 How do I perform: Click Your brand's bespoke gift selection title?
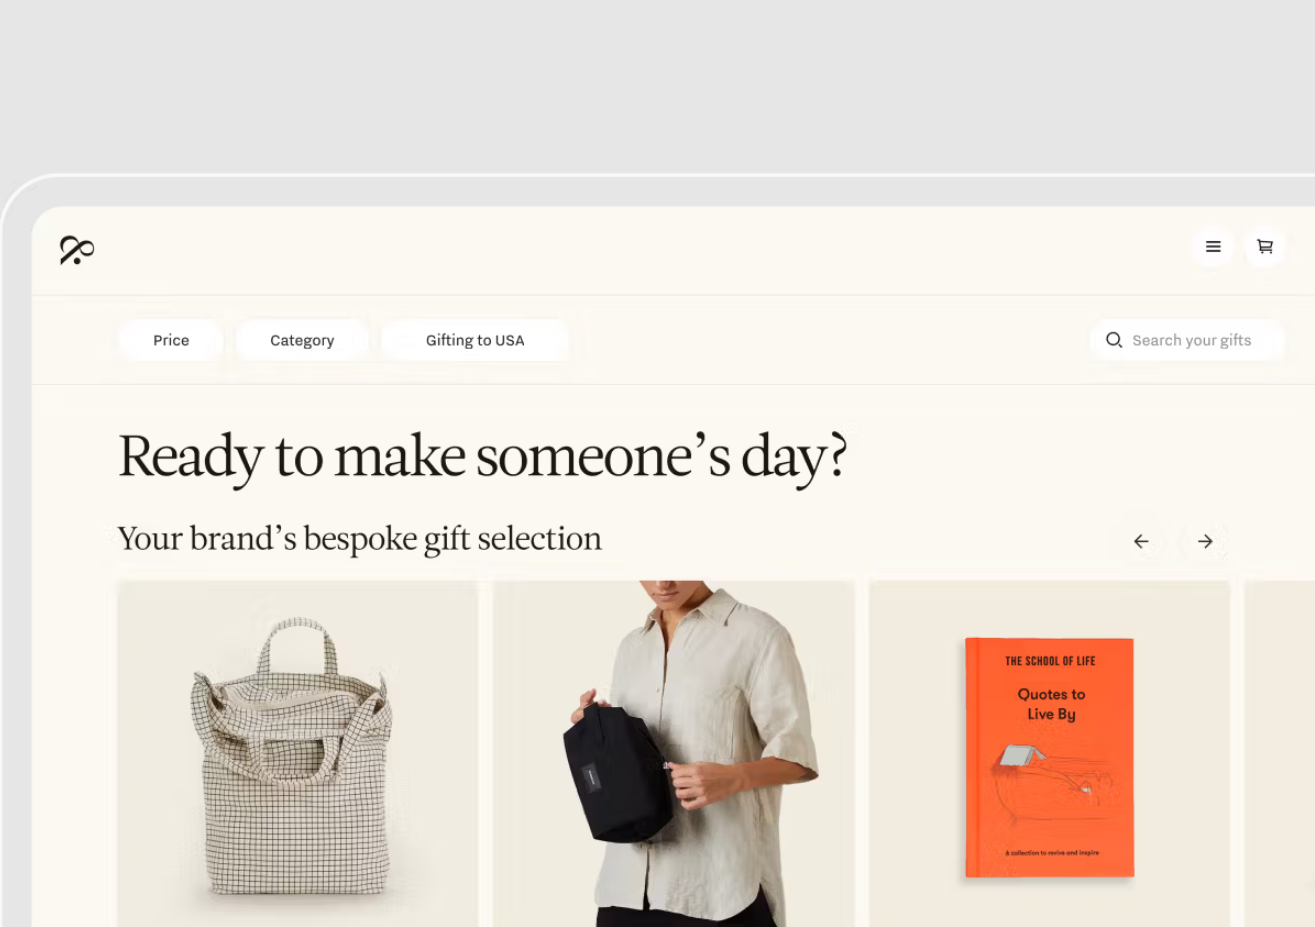(360, 539)
